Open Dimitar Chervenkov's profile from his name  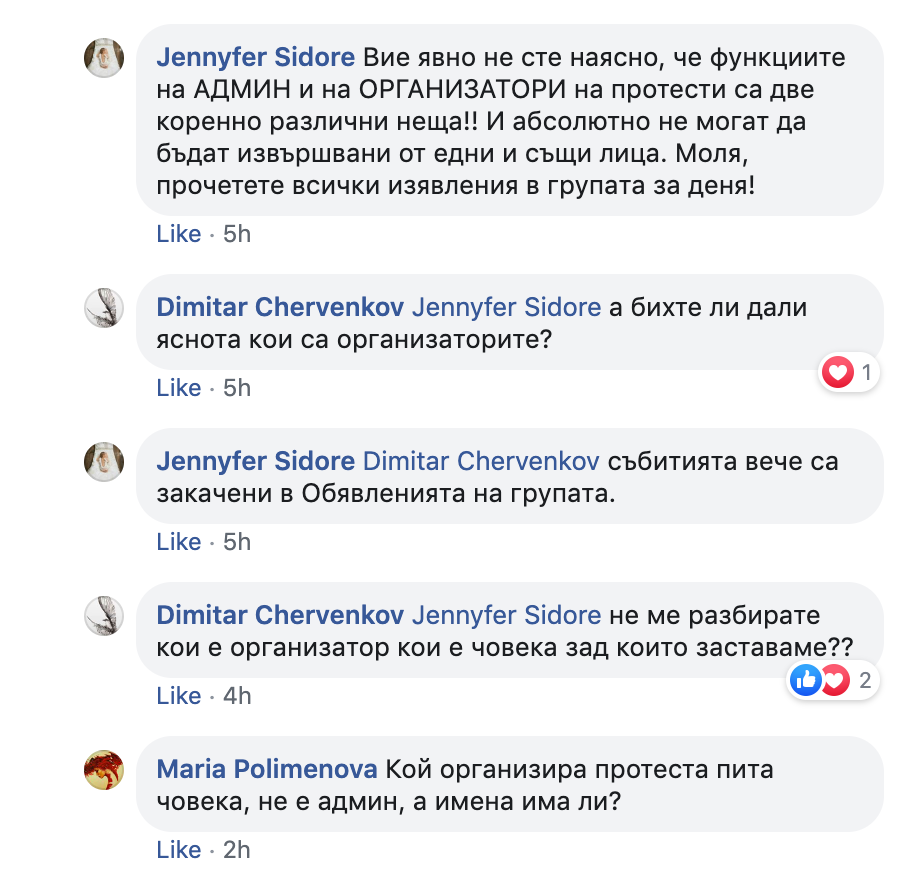[x=280, y=307]
